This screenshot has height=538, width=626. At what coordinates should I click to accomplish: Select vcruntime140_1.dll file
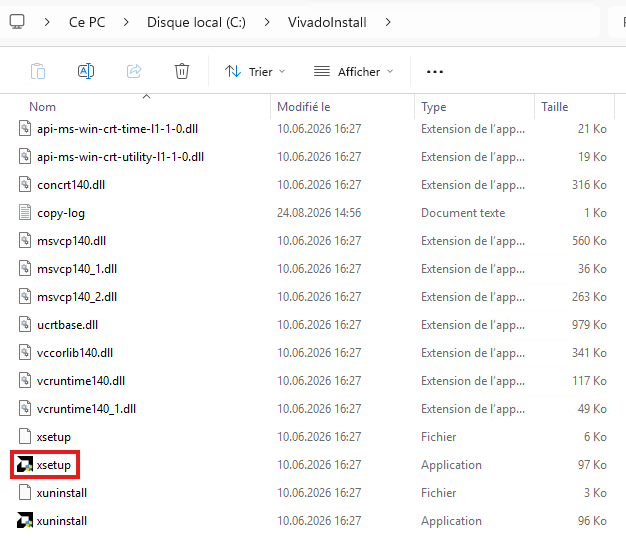click(86, 409)
